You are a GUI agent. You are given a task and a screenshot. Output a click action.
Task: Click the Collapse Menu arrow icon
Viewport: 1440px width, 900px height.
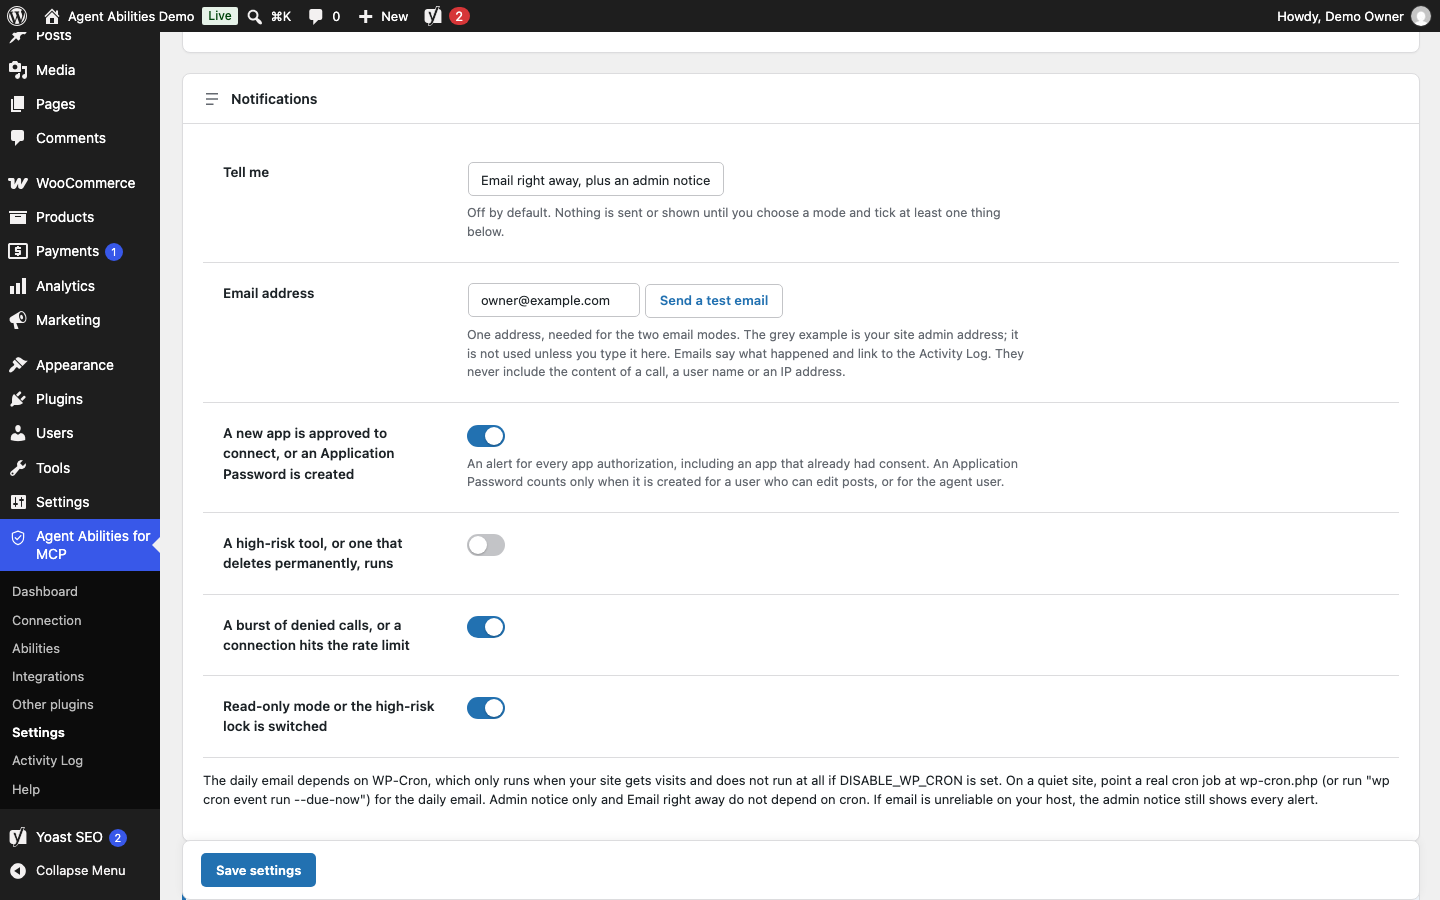[x=18, y=871]
